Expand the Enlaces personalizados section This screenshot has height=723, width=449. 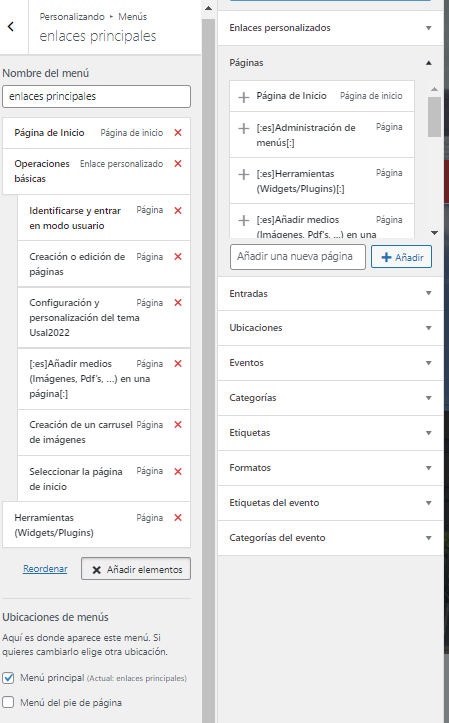tap(330, 28)
